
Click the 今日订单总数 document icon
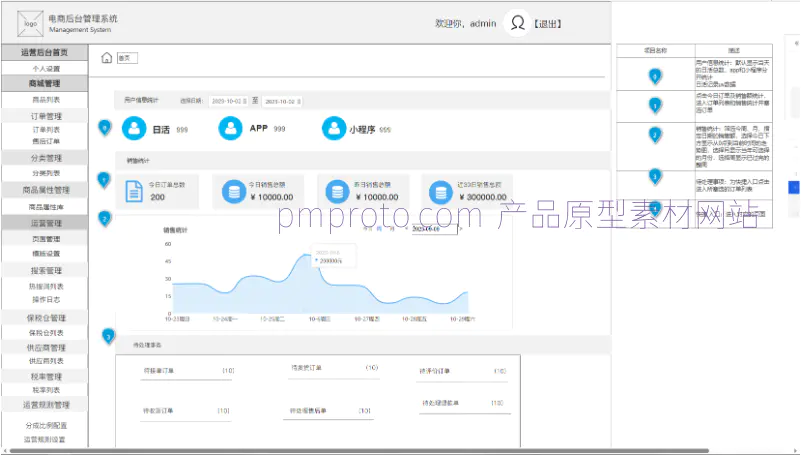click(x=134, y=191)
